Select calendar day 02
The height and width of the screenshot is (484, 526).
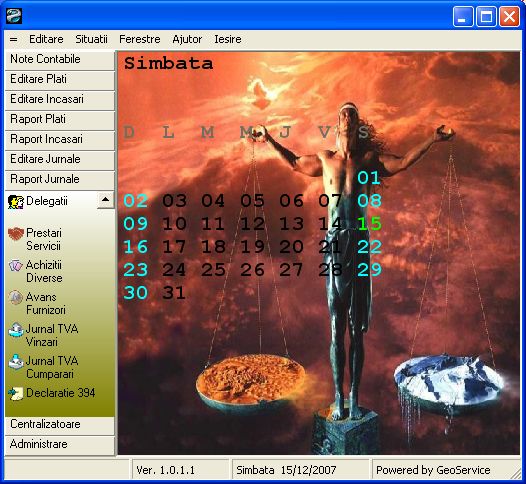click(x=136, y=201)
